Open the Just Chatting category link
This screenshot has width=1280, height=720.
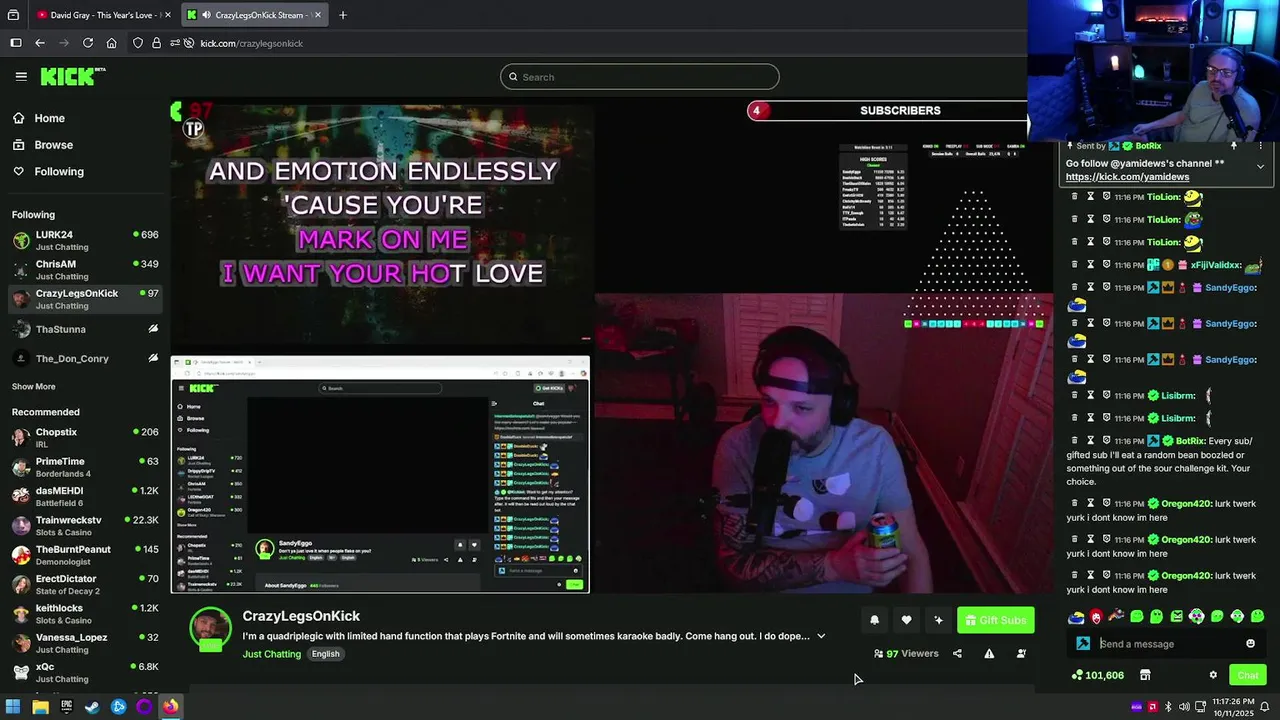(x=271, y=654)
